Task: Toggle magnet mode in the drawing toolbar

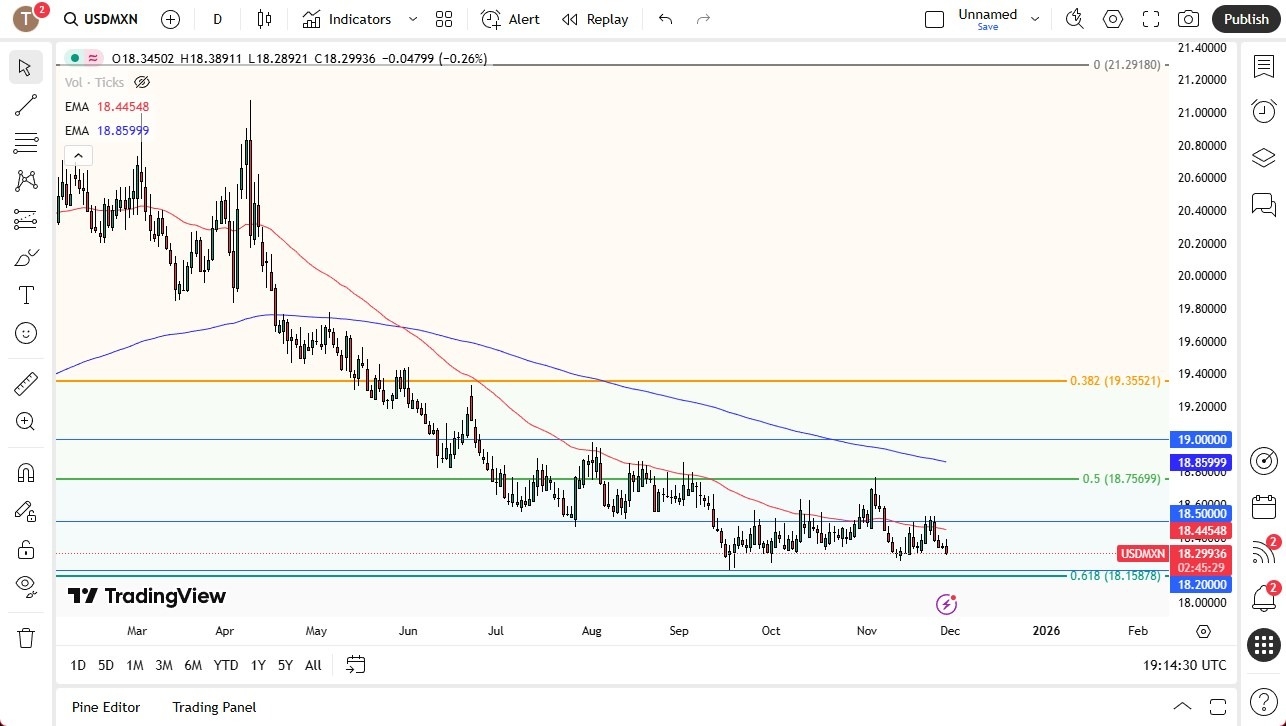Action: [x=26, y=472]
